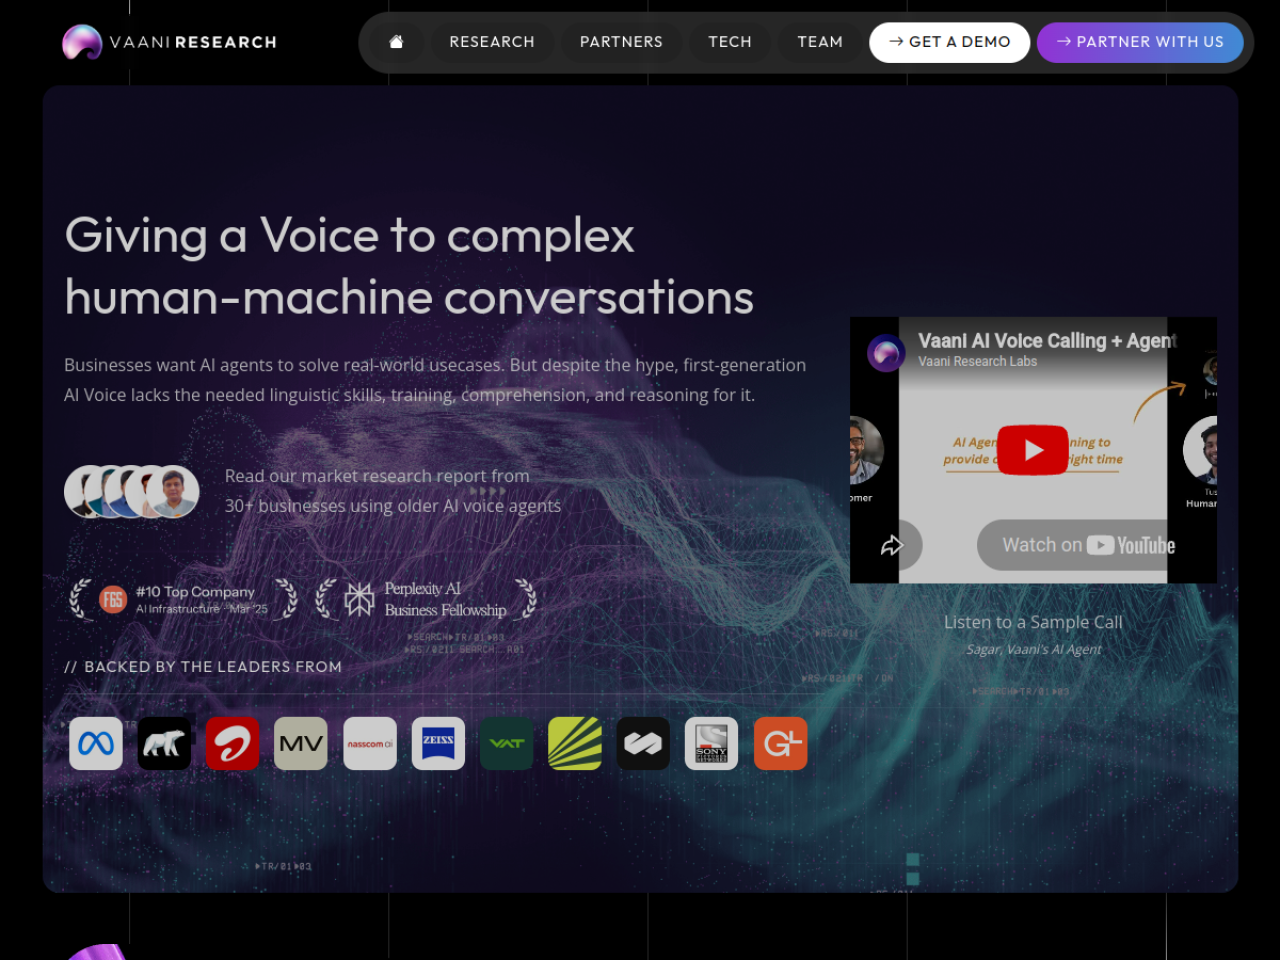Viewport: 1280px width, 960px height.
Task: Click the nasscom ai logo tile
Action: 370,743
